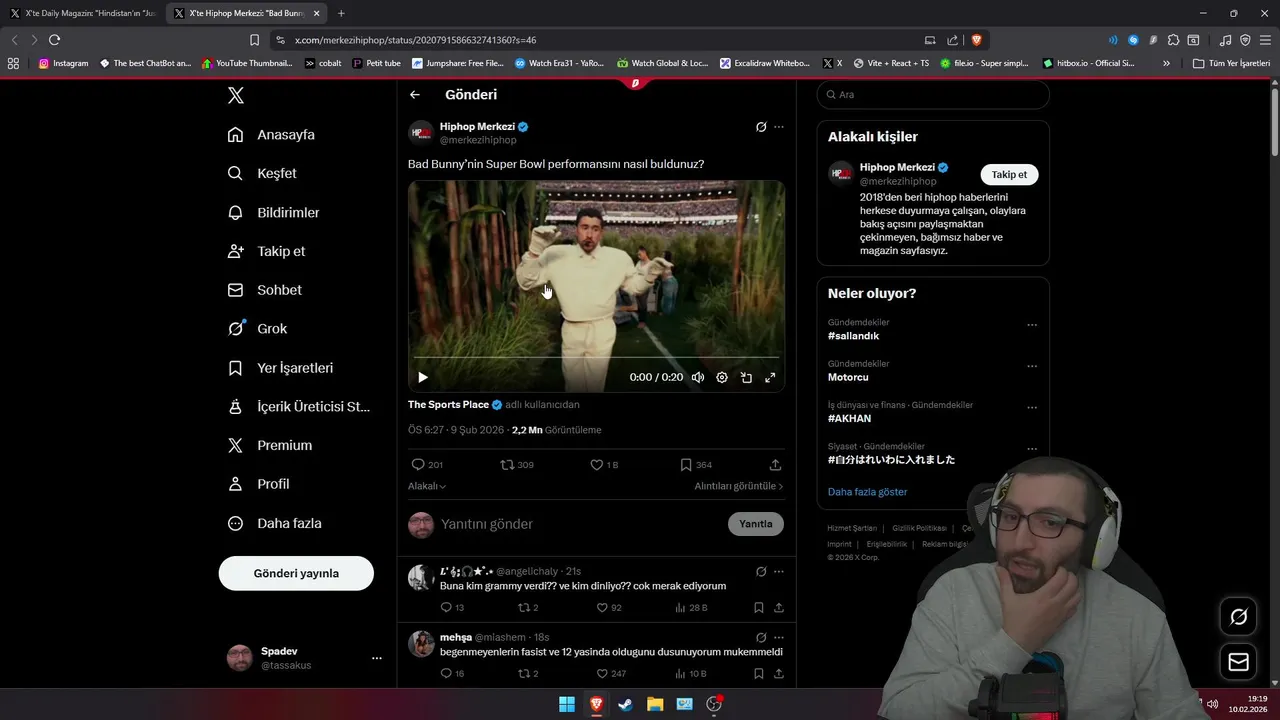1280x720 pixels.
Task: Open more options on angelichaly's reply
Action: [779, 572]
